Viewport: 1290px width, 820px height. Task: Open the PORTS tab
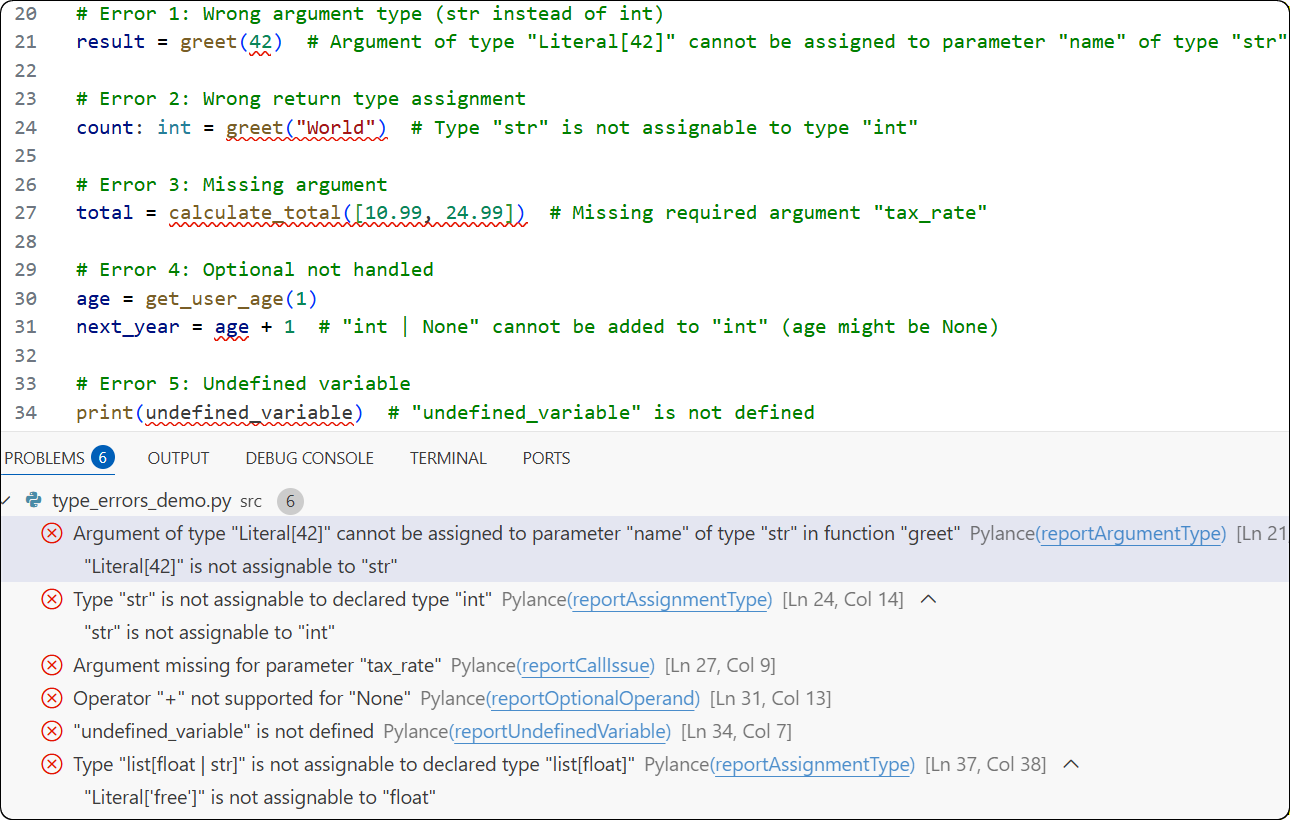coord(546,458)
